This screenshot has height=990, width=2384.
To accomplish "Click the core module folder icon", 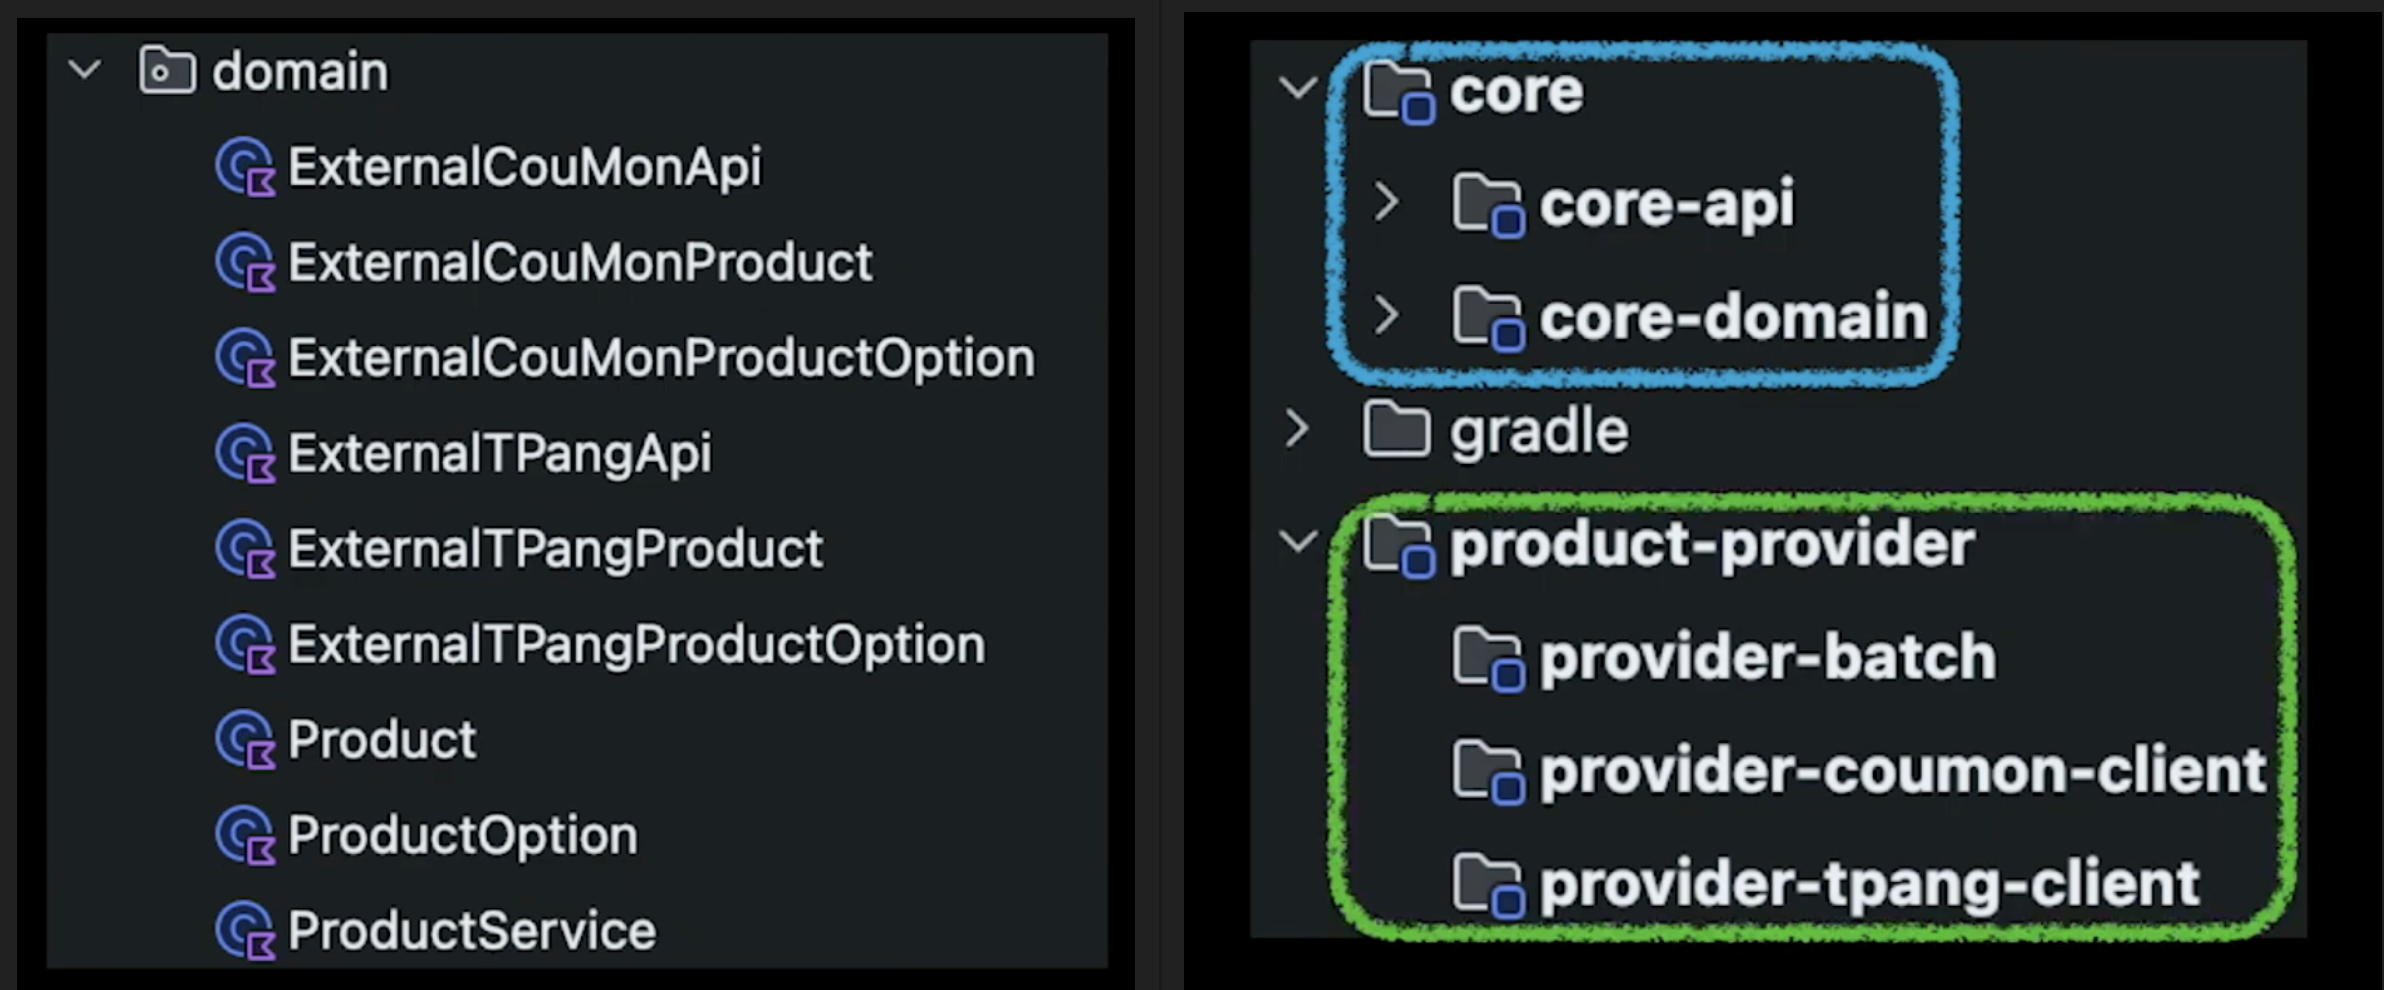I will (1398, 91).
